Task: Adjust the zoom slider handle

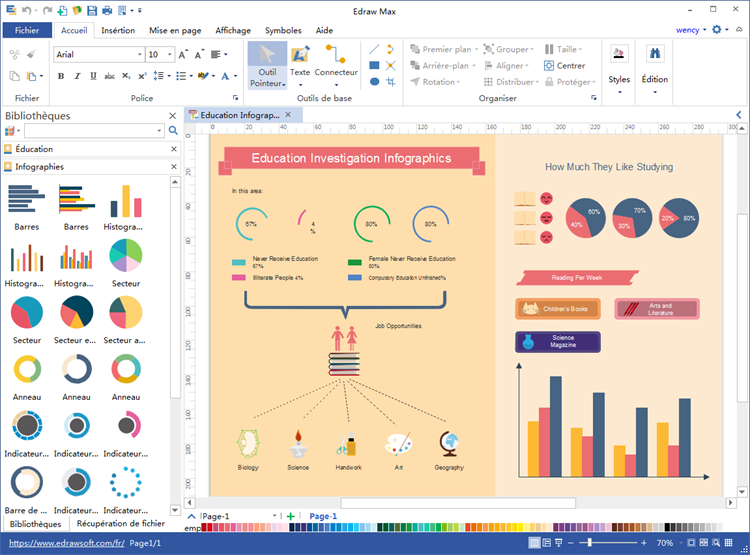Action: 590,543
